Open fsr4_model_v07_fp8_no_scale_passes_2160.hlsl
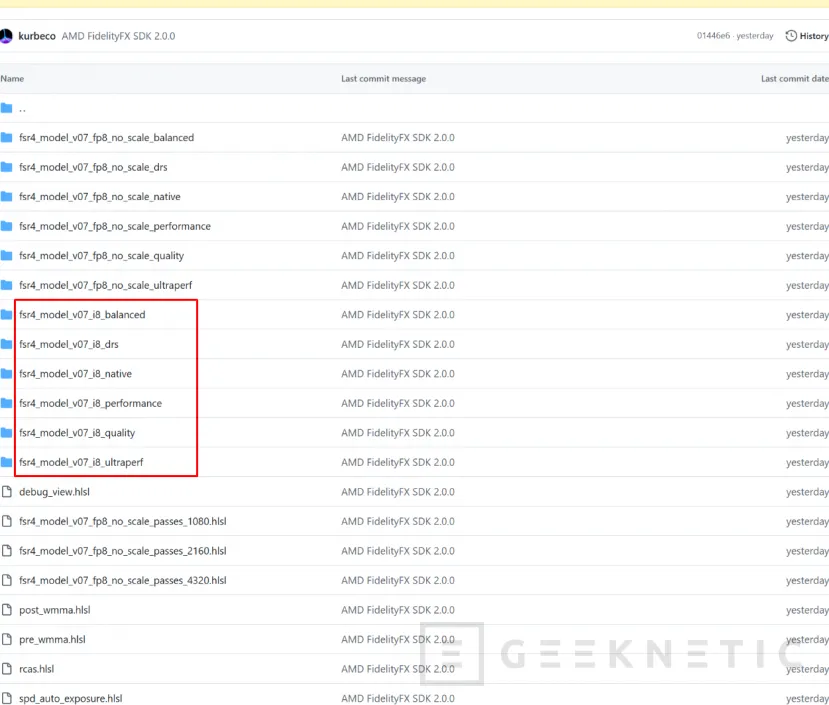Viewport: 829px width, 705px height. pos(122,551)
